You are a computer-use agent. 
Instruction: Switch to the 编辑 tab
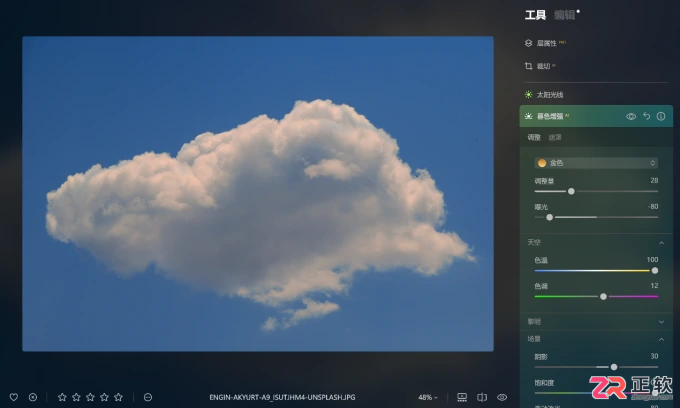[x=564, y=15]
